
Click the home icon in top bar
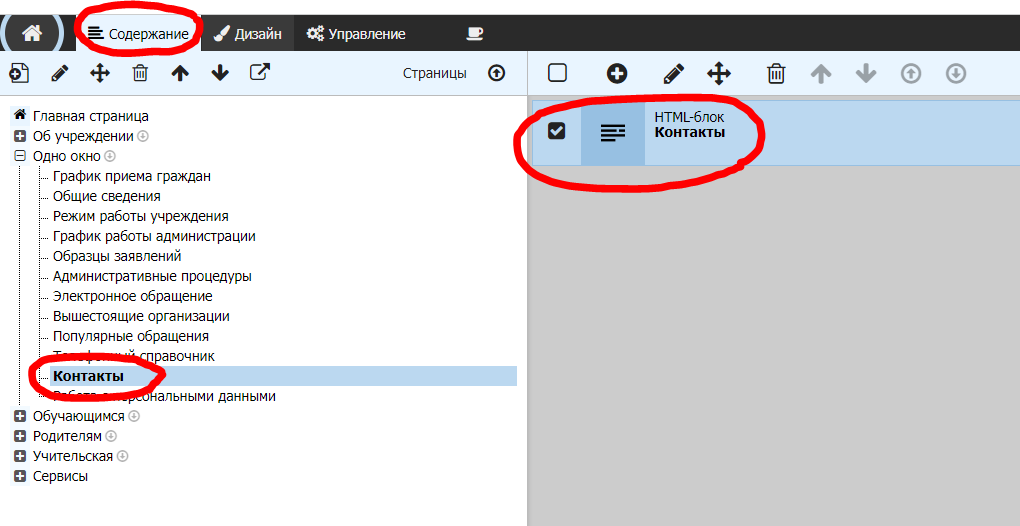[x=32, y=33]
